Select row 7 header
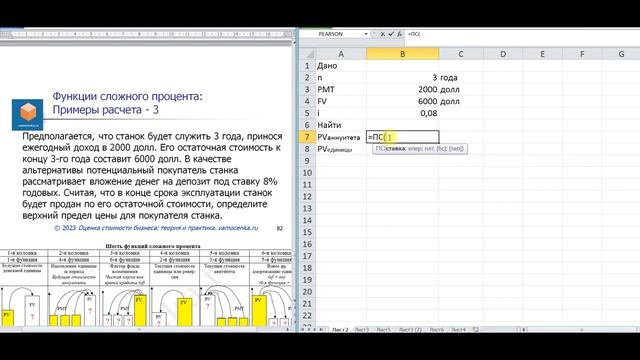This screenshot has height=360, width=640. pos(307,137)
